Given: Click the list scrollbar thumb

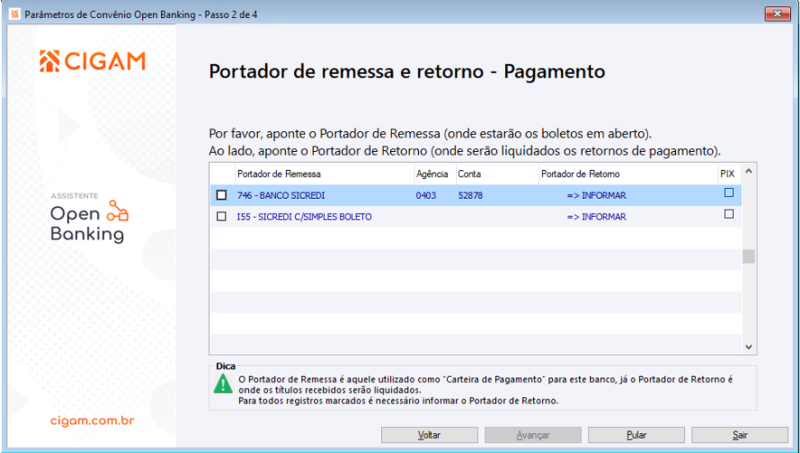Looking at the screenshot, I should tap(748, 256).
